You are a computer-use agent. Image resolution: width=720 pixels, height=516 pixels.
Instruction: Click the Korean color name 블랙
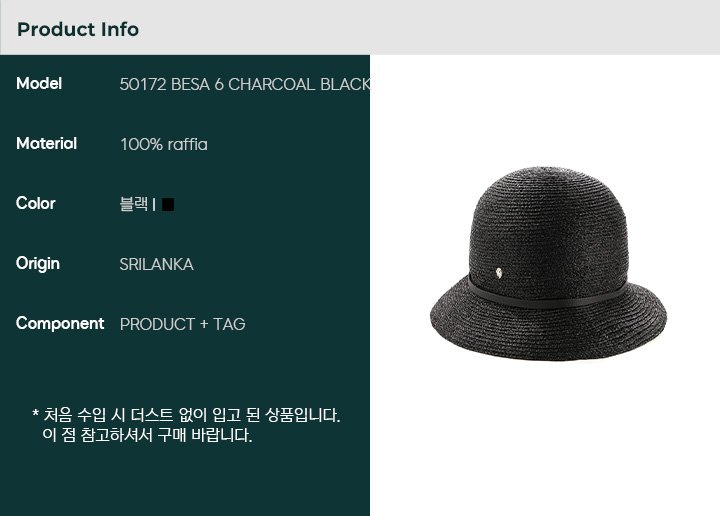point(134,204)
